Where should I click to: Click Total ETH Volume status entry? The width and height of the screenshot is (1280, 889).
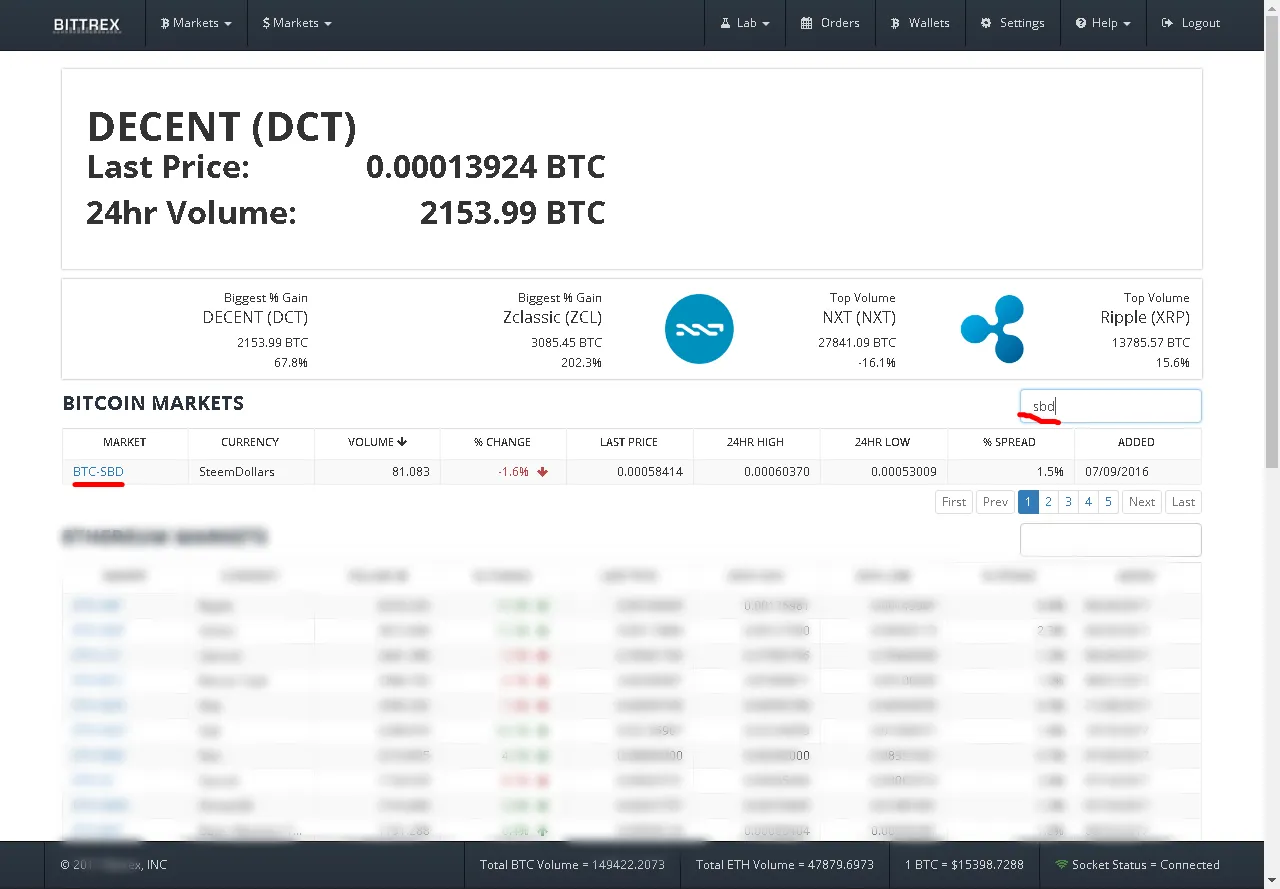tap(785, 865)
